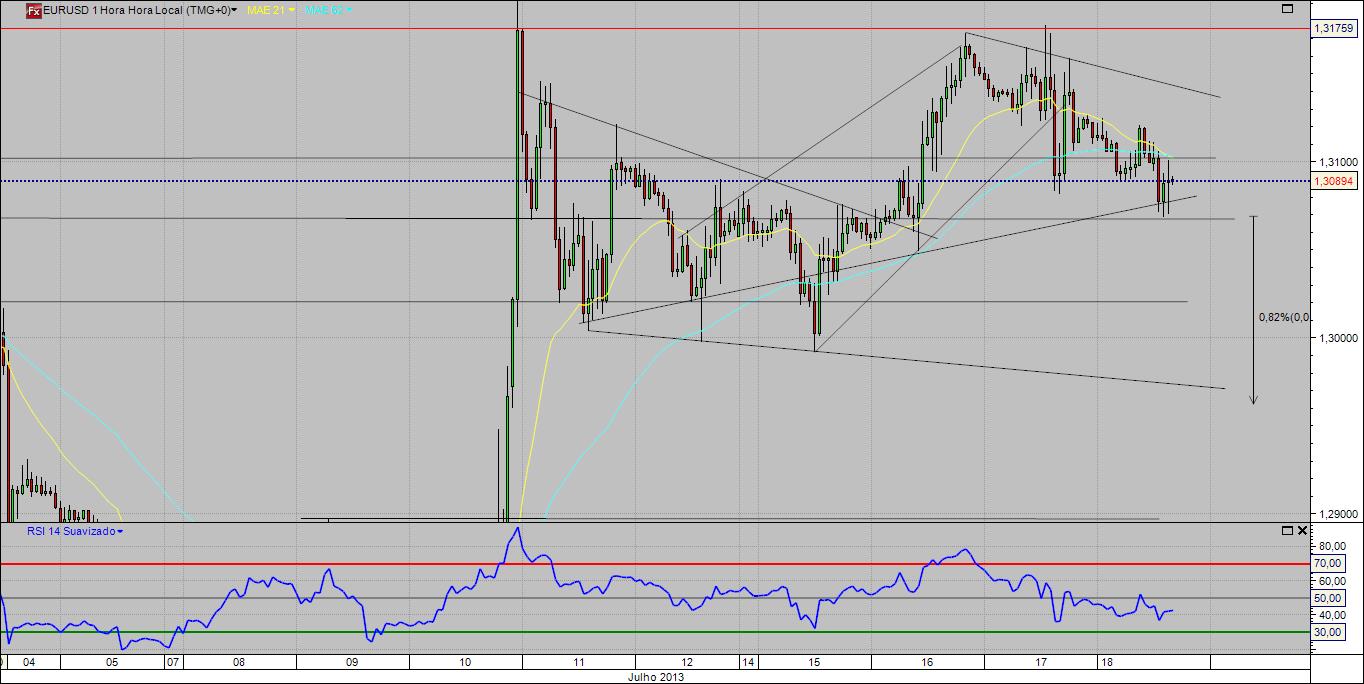Viewport: 1364px width, 684px height.
Task: Click date 12 on the time axis
Action: point(687,662)
